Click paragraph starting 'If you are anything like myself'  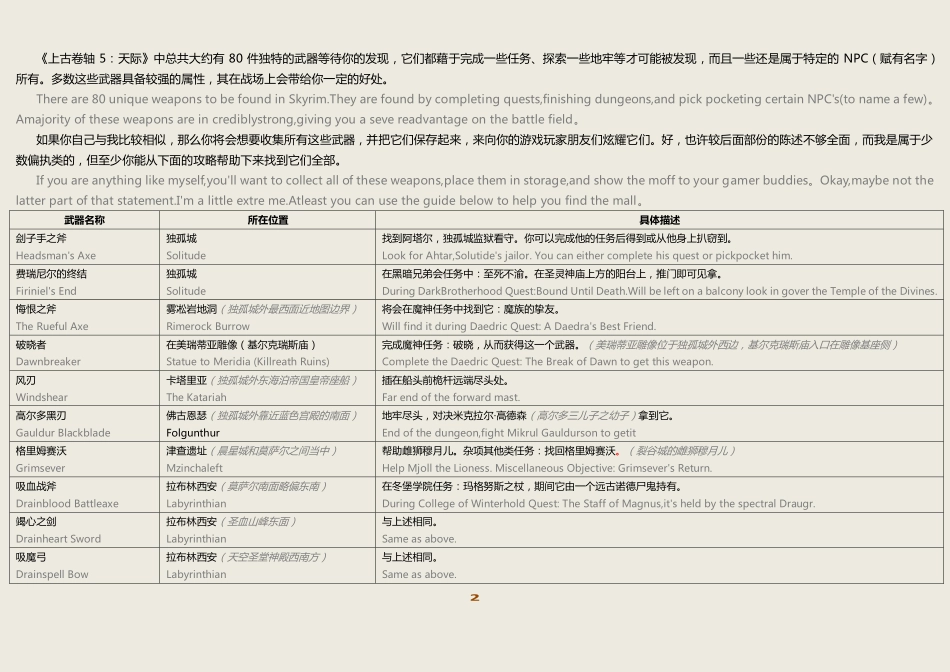pos(475,190)
